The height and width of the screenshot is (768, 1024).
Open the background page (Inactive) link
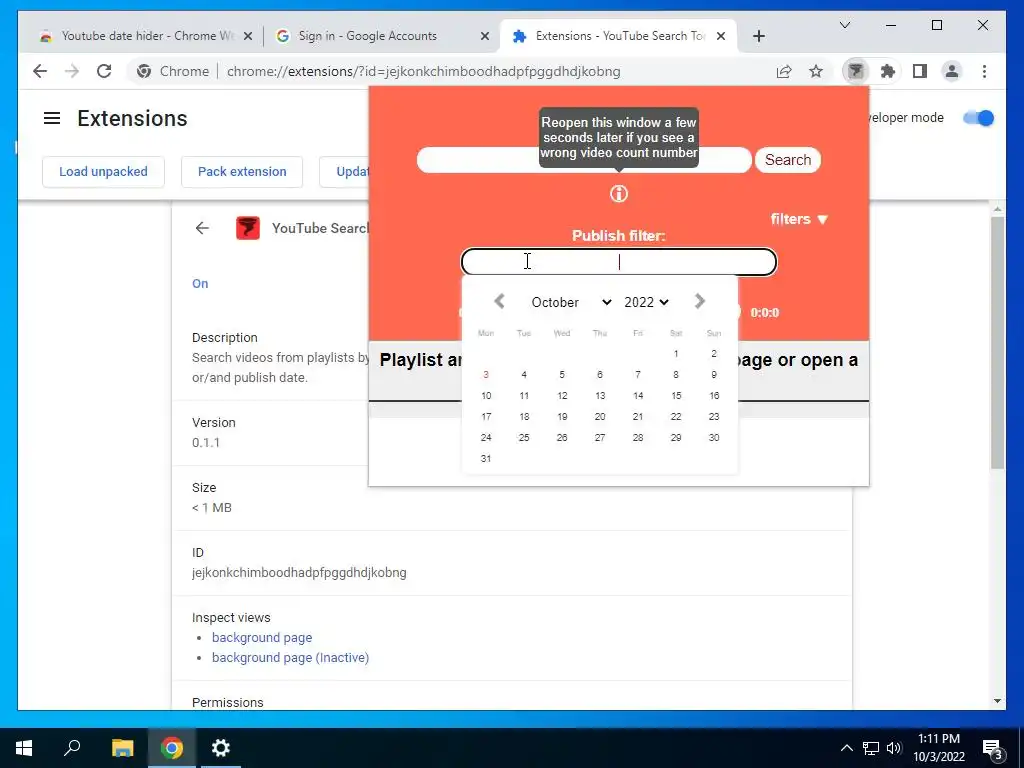pos(291,658)
